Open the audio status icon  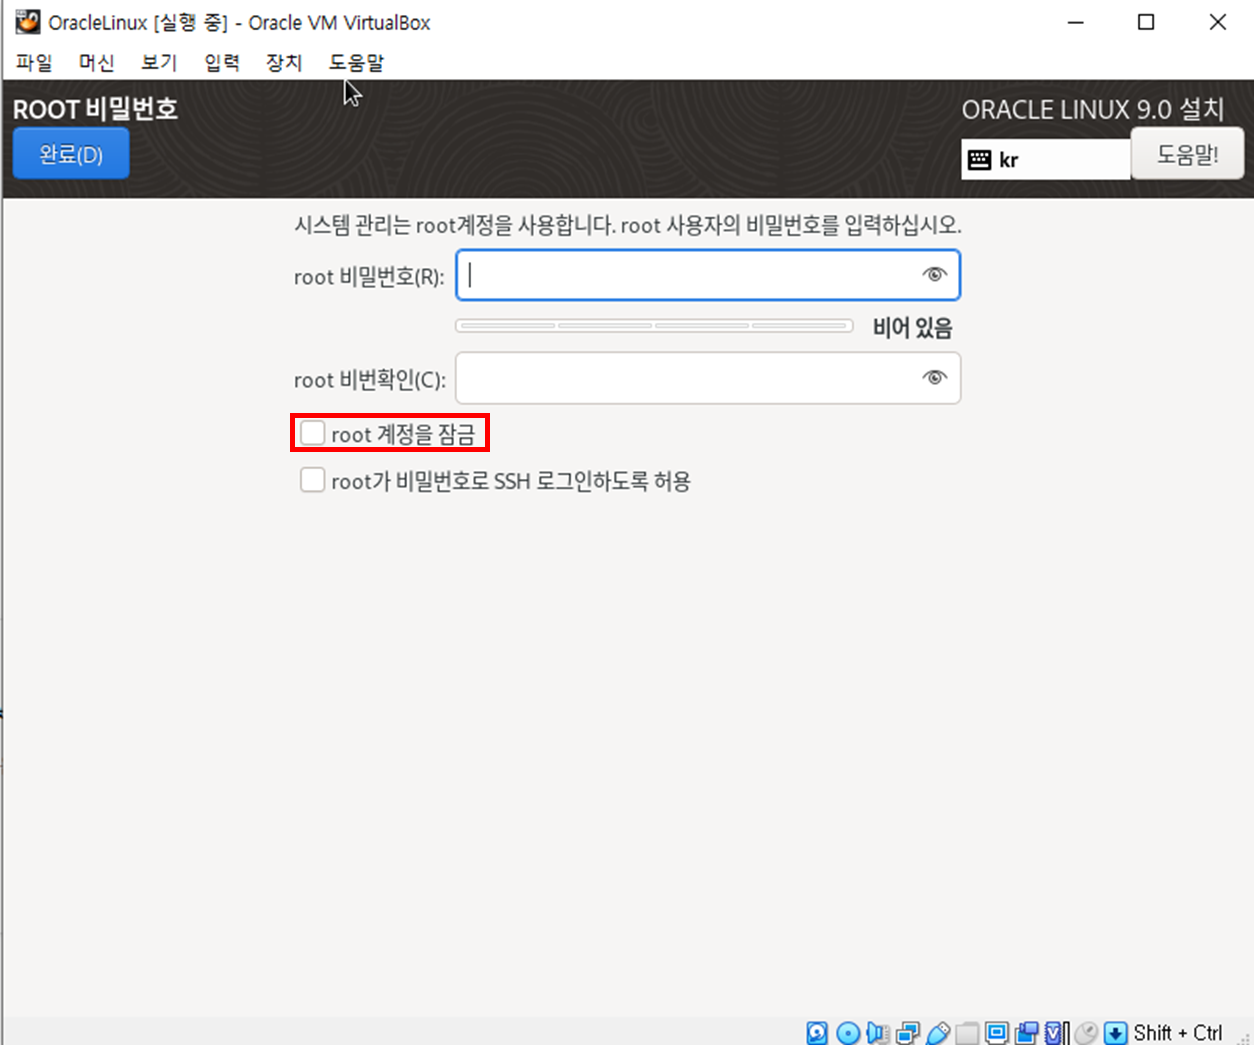coord(877,1033)
